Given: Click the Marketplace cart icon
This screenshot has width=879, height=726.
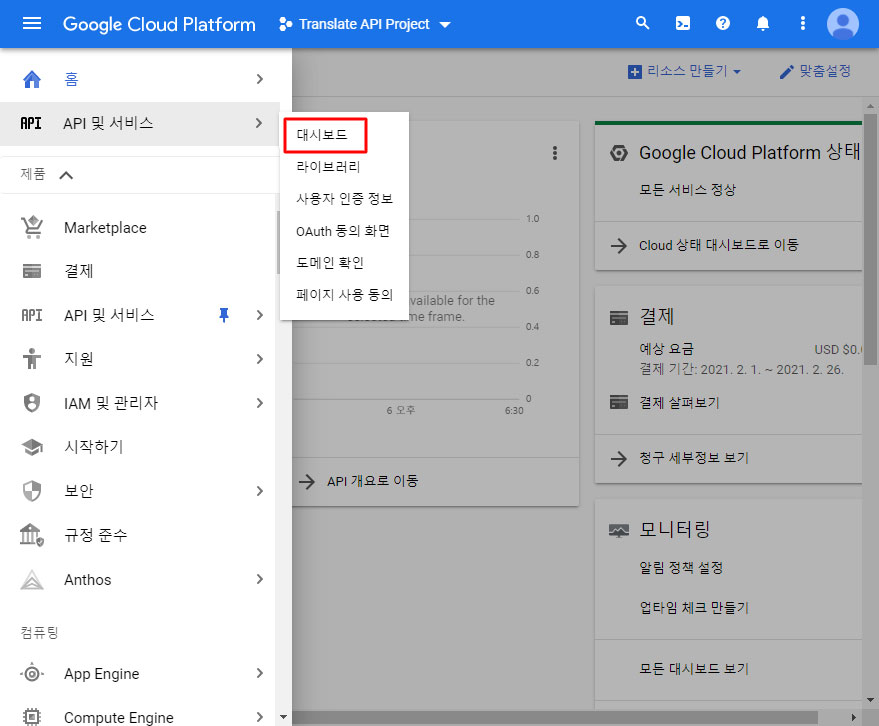Looking at the screenshot, I should tap(32, 228).
